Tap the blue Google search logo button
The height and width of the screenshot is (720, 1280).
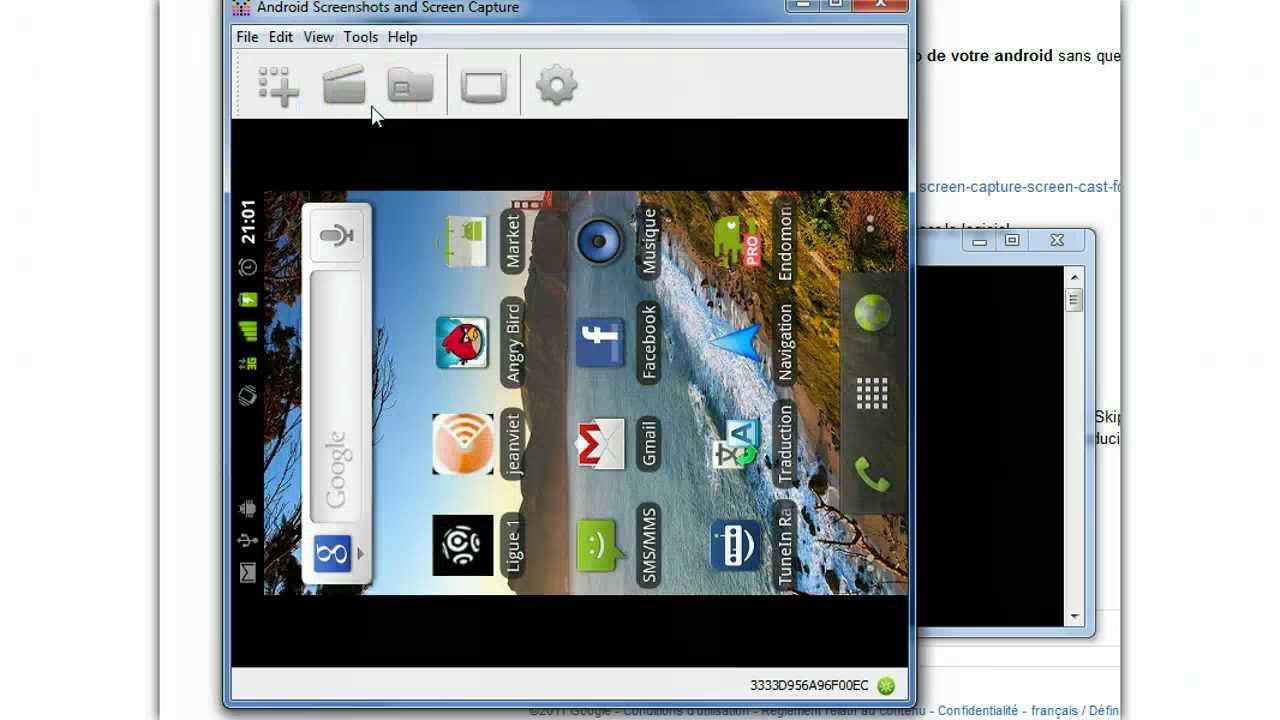tap(332, 553)
